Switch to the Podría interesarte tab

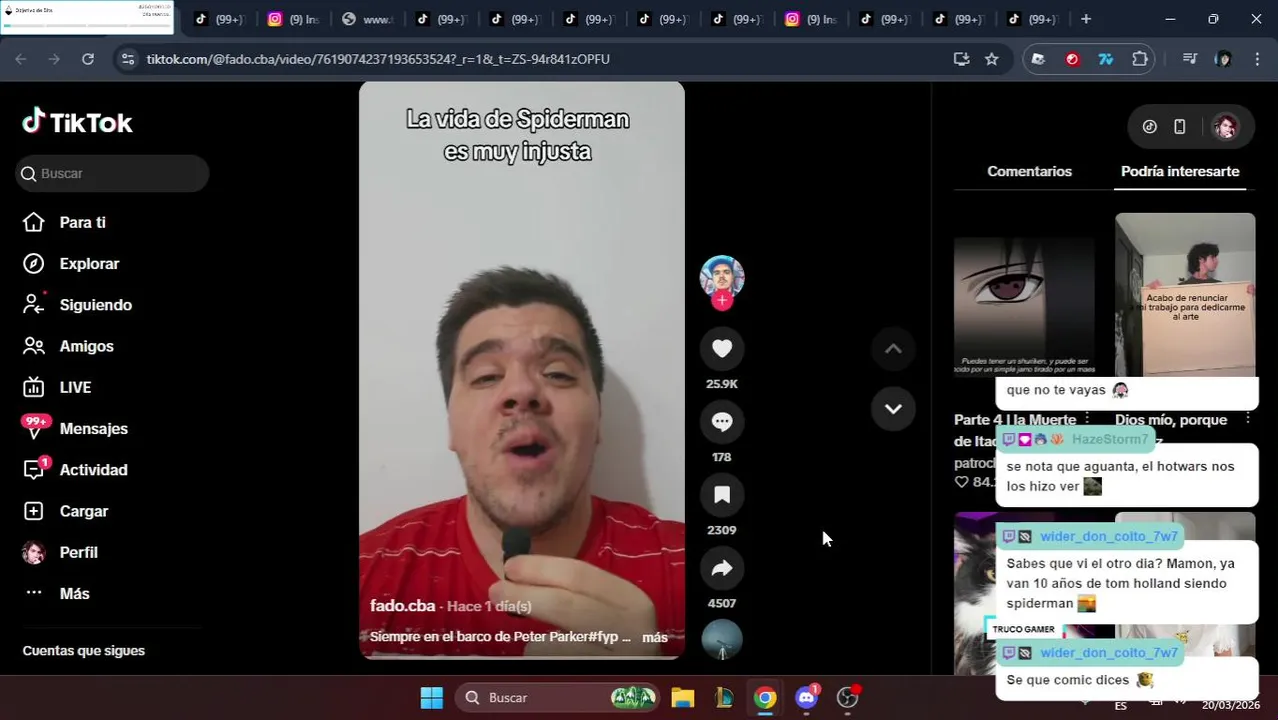[1180, 171]
